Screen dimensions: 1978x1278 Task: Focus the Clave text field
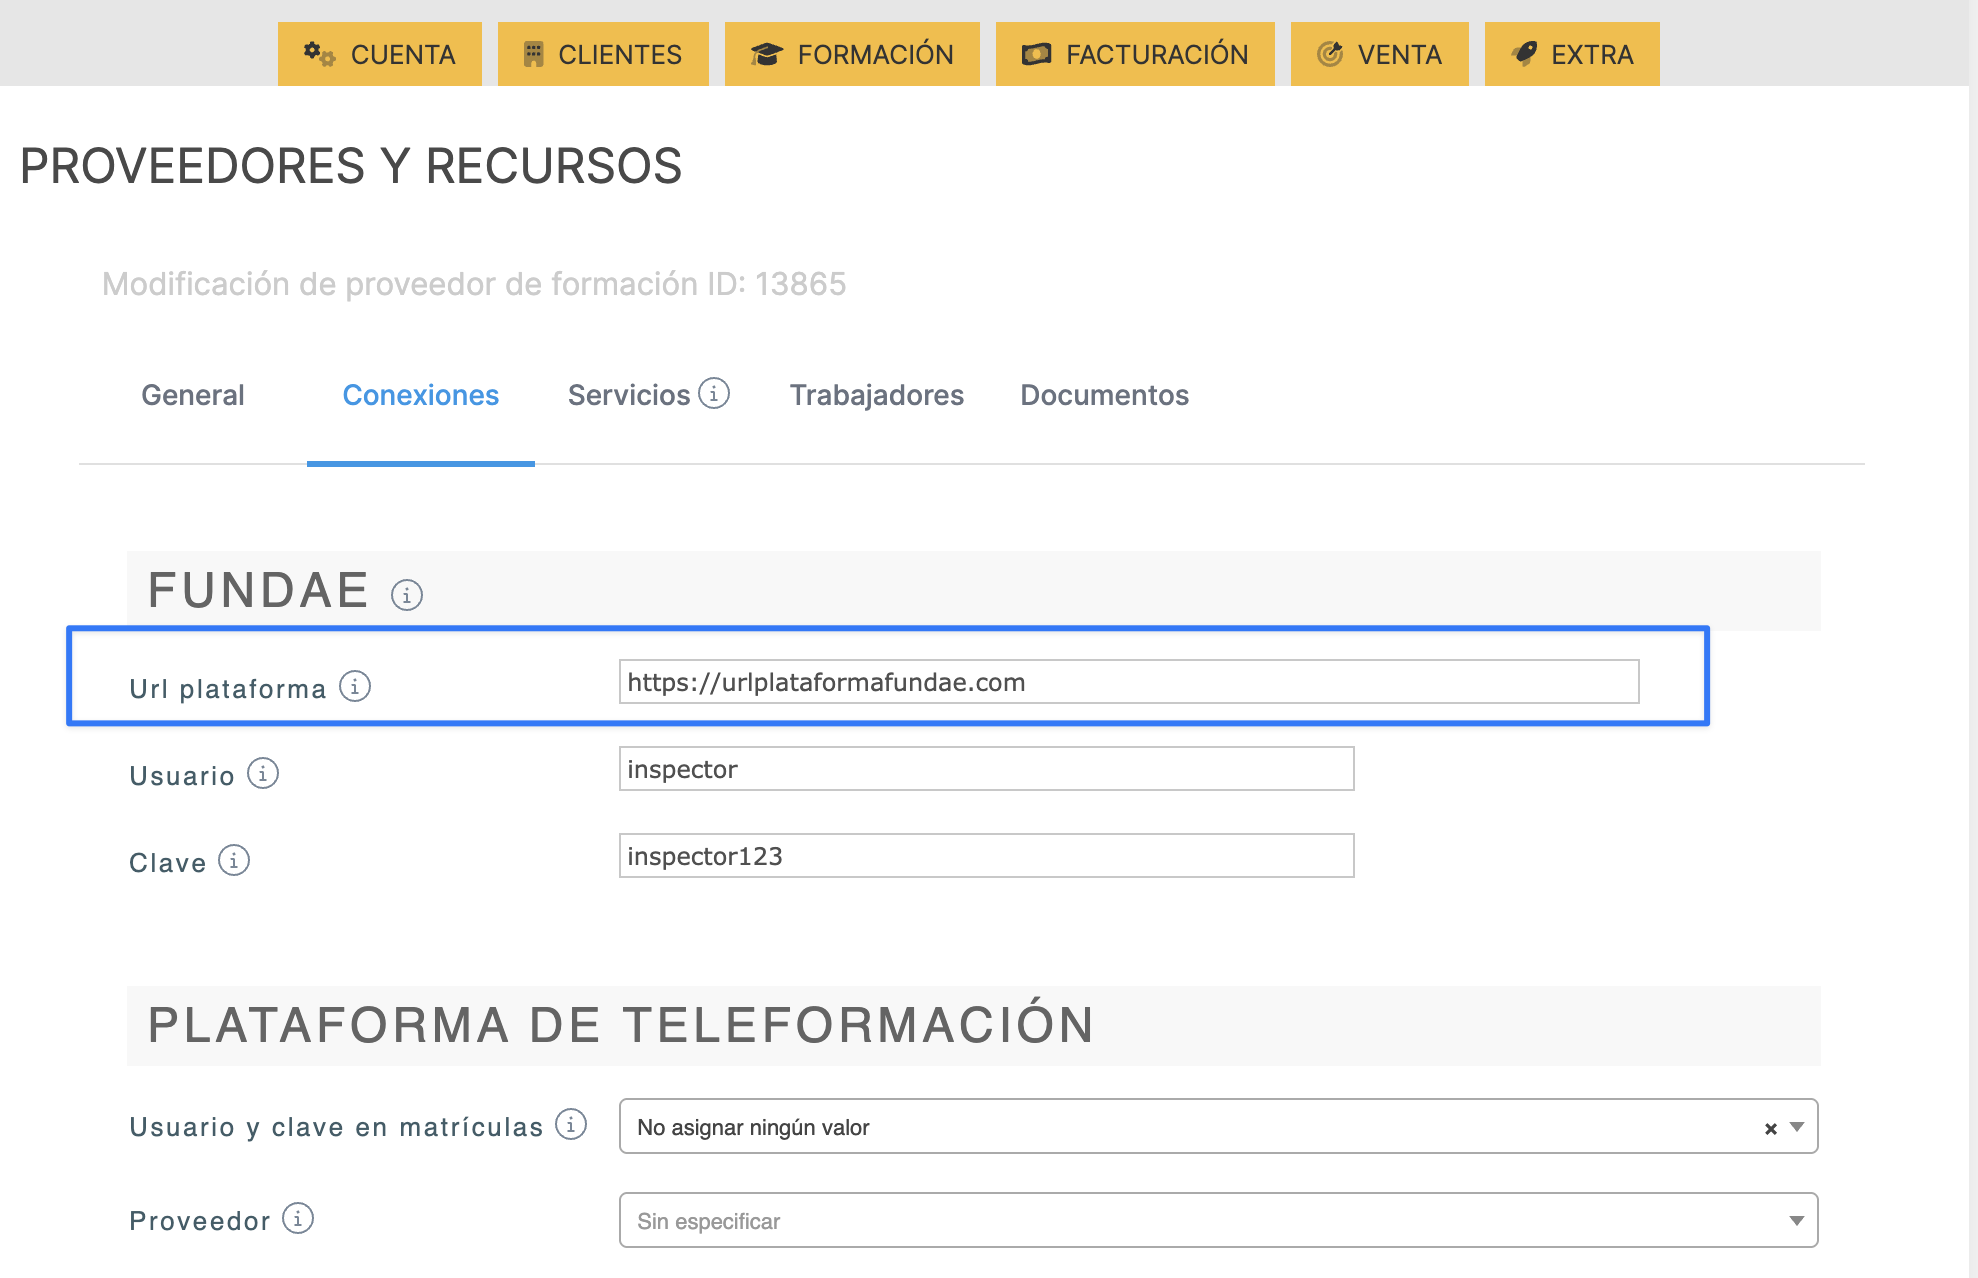(x=986, y=856)
